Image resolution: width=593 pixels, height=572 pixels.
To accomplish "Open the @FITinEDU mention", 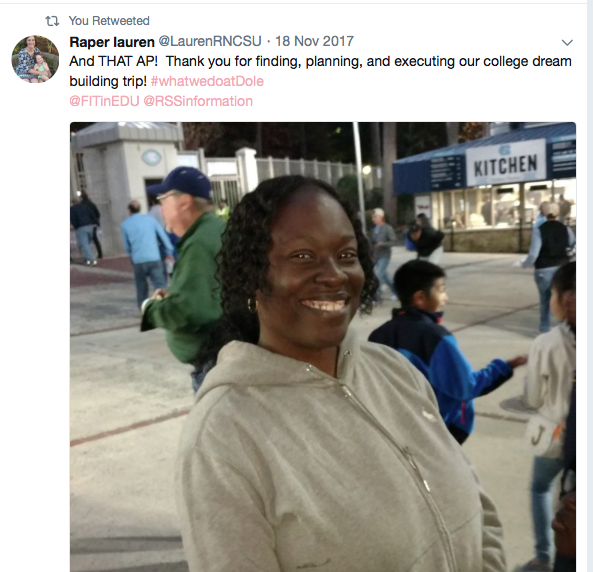I will (104, 101).
